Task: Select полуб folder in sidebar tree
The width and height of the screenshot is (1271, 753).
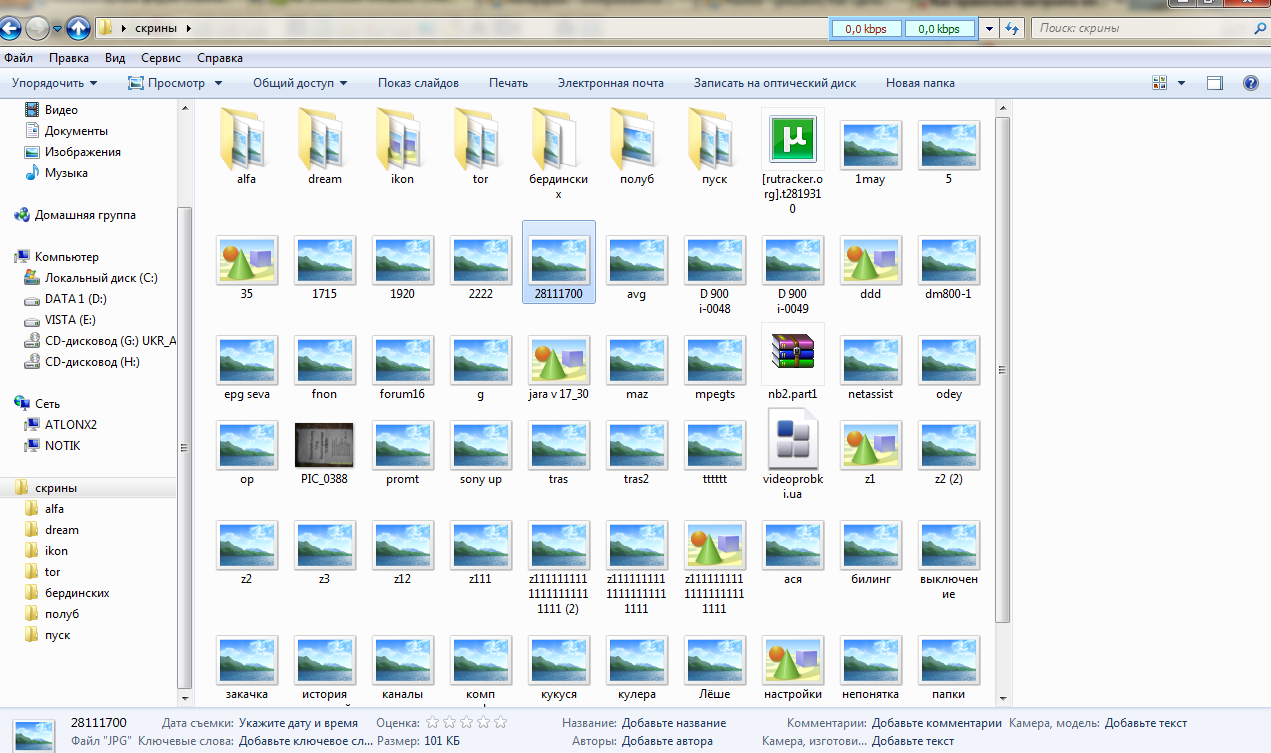Action: pyautogui.click(x=52, y=614)
